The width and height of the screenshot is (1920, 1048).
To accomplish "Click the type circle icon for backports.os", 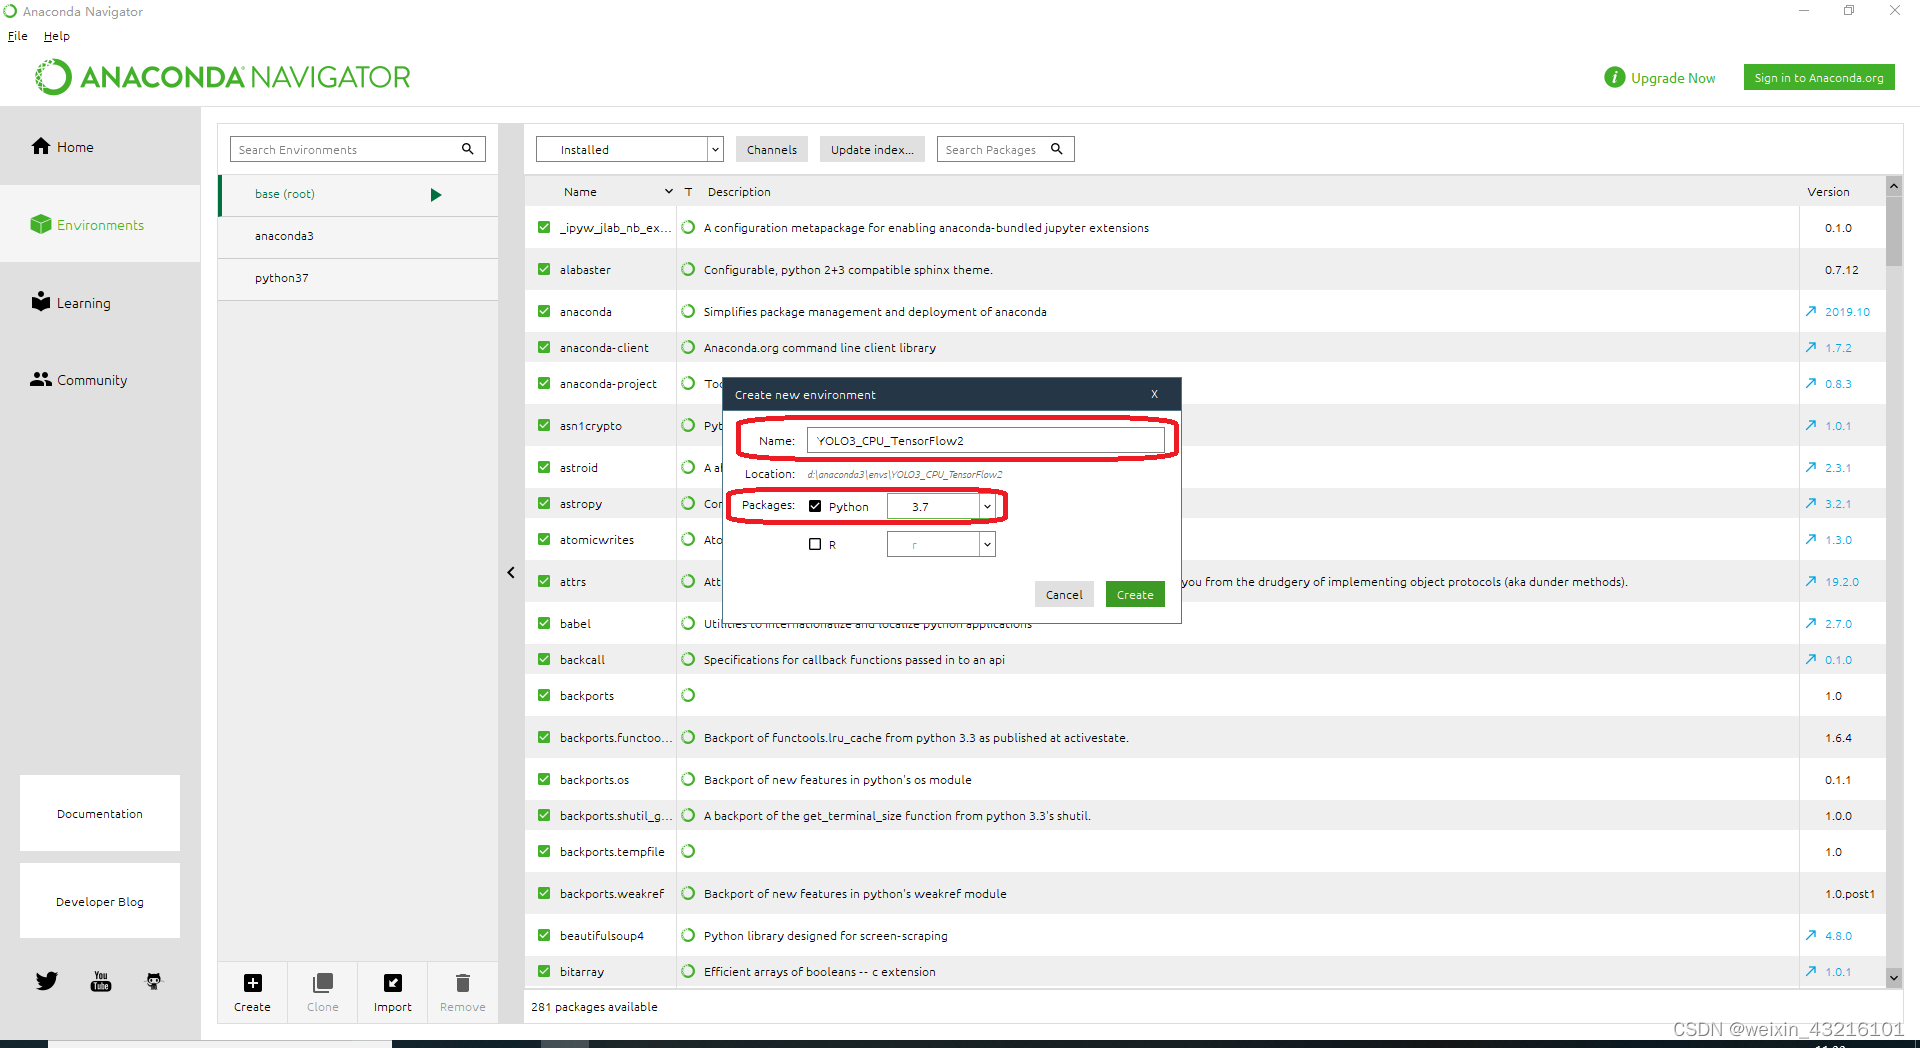I will (x=688, y=779).
